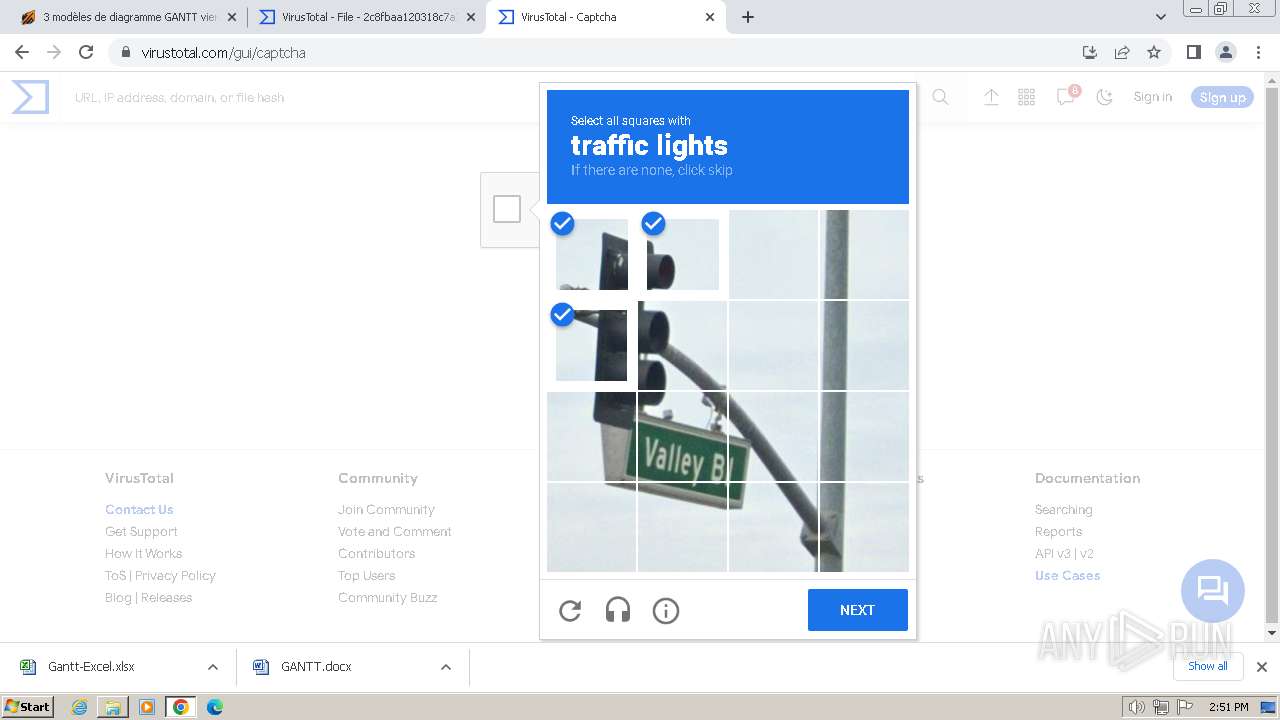
Task: Open Top Users link
Action: [x=366, y=575]
